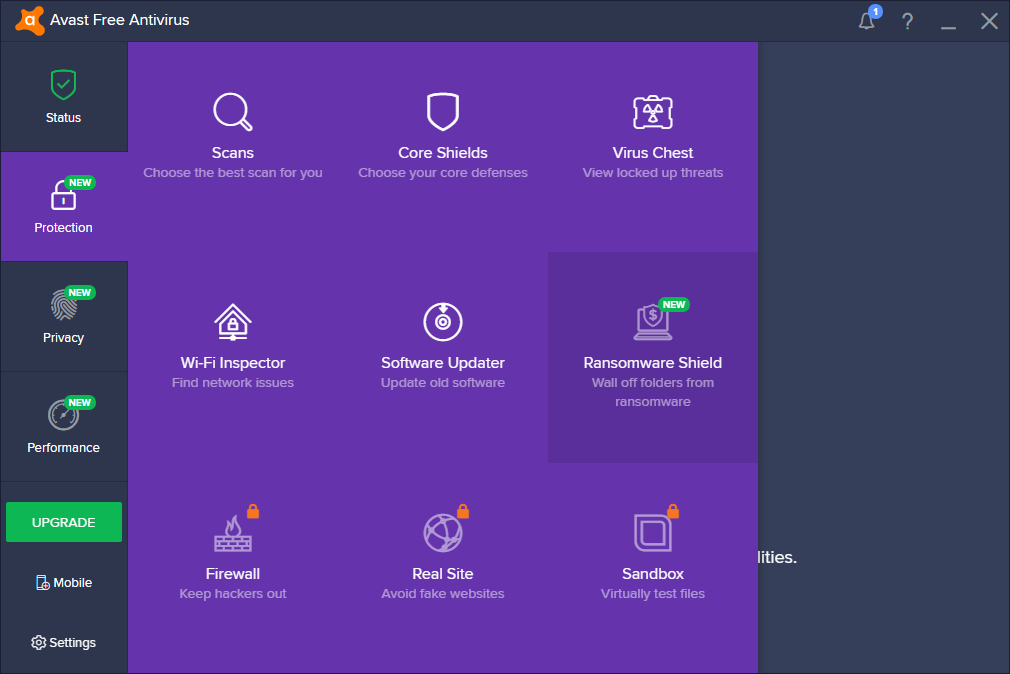Click the Core Shields title text

(443, 153)
